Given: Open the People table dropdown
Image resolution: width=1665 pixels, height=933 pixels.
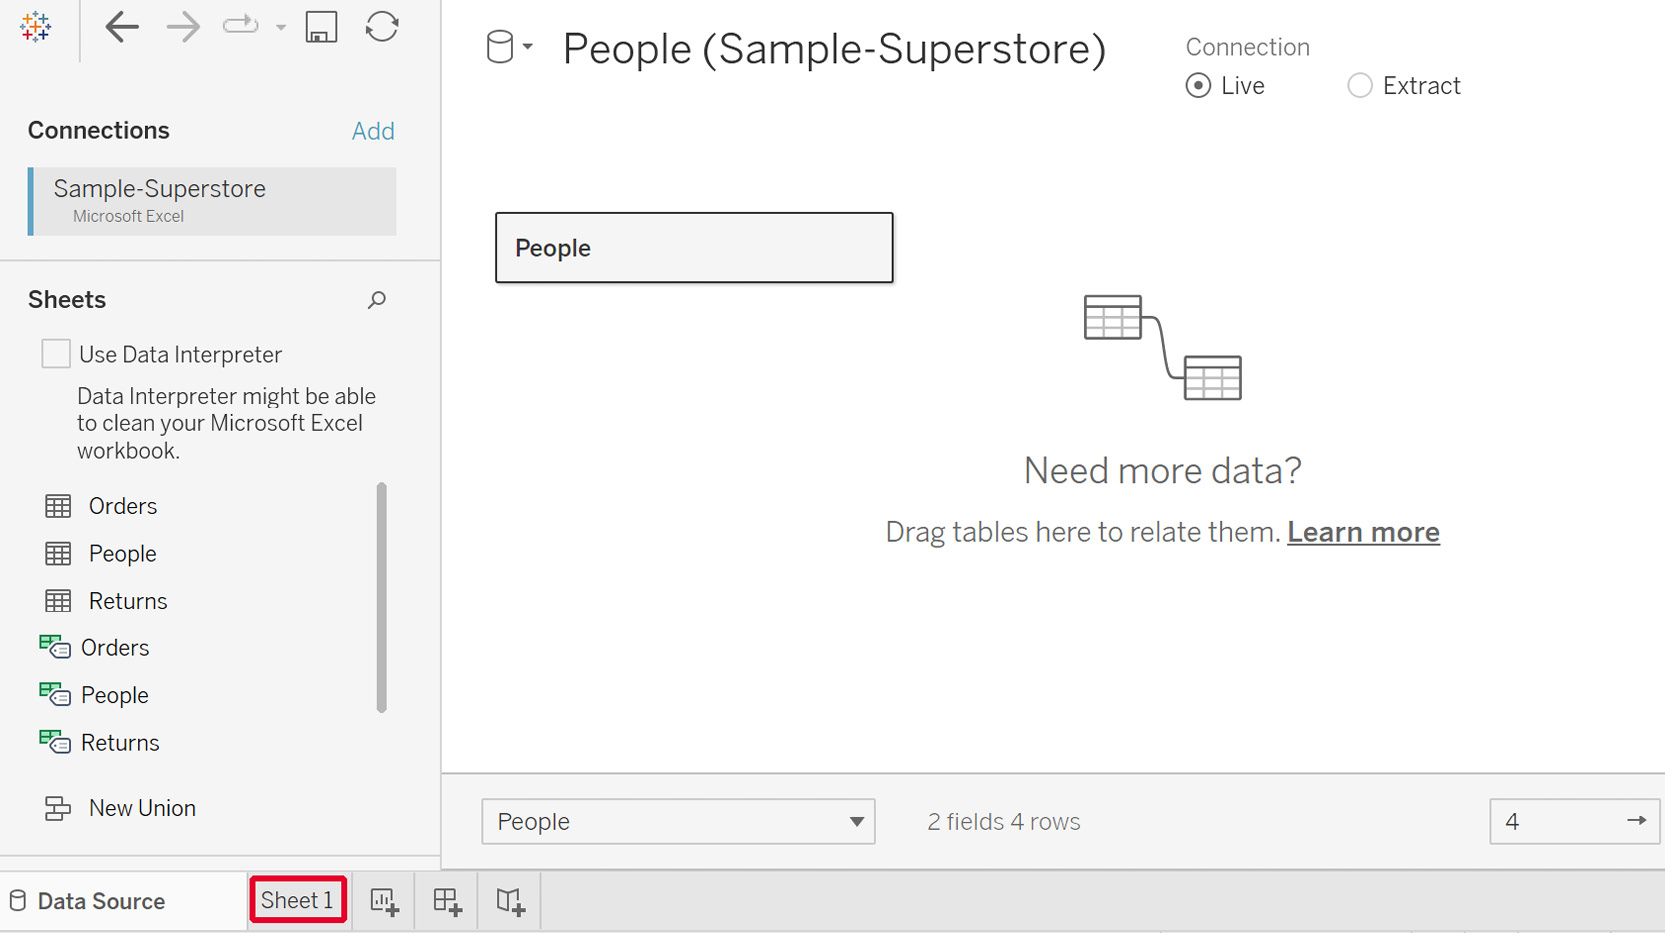Looking at the screenshot, I should click(x=678, y=822).
